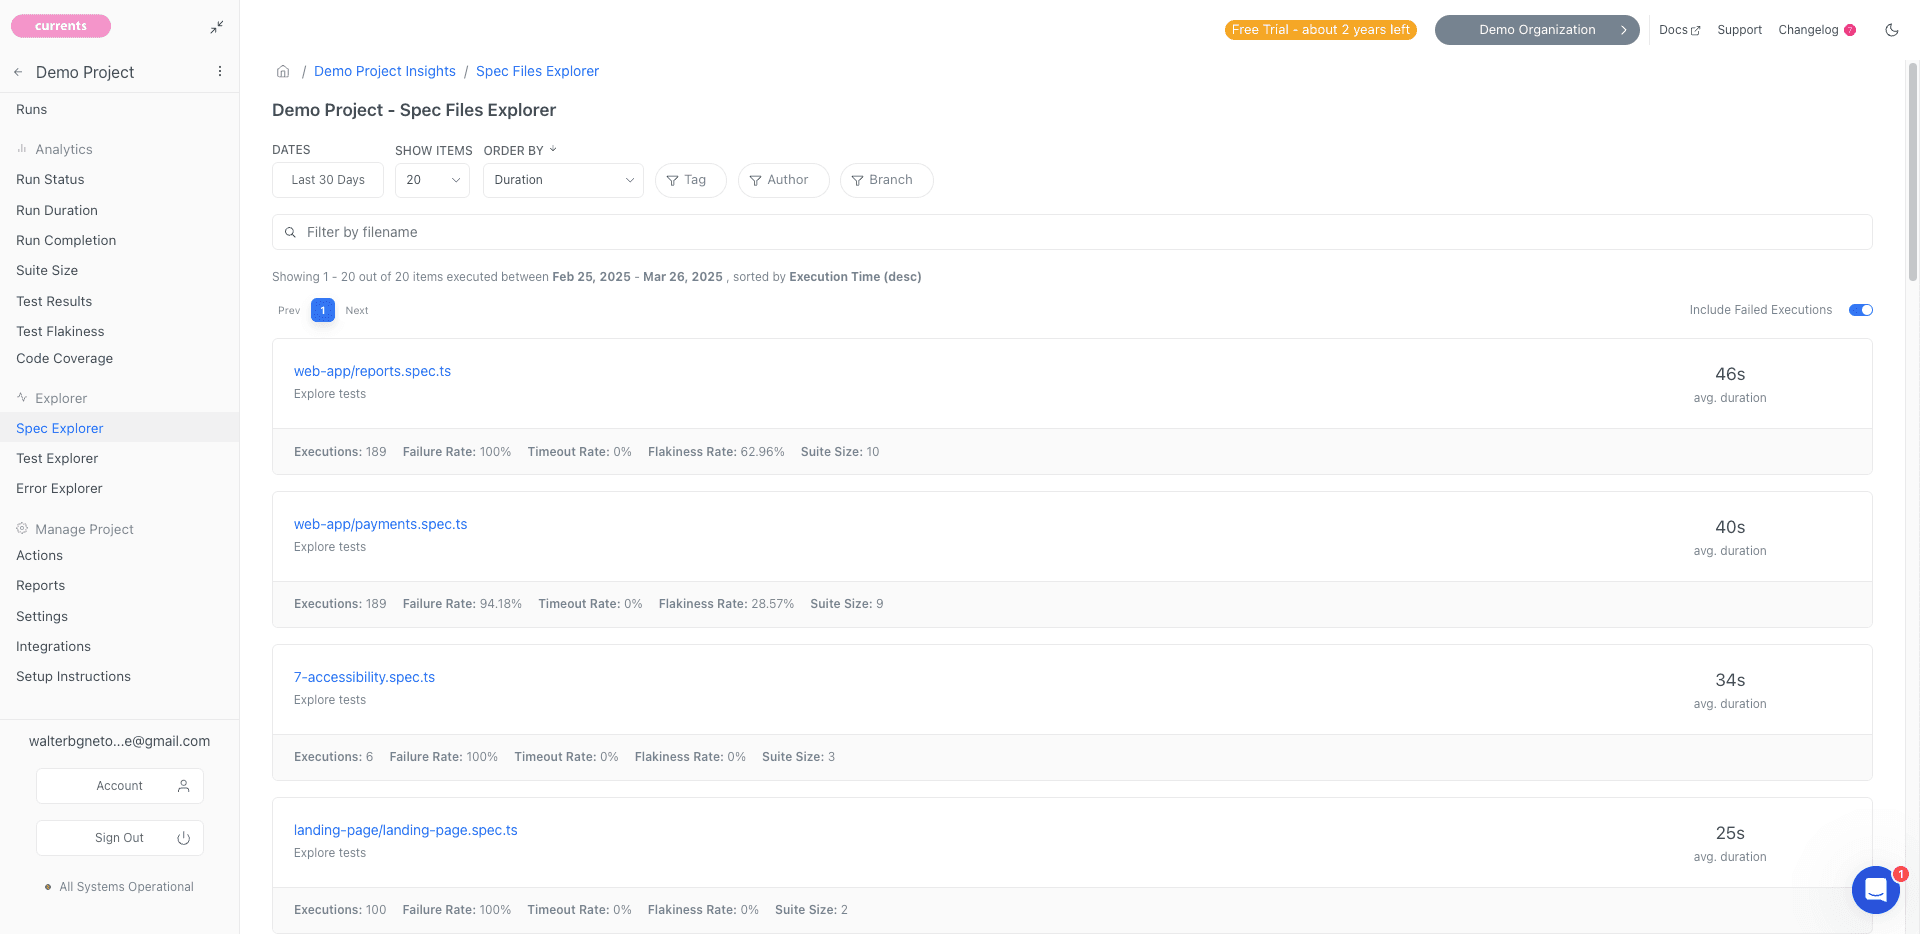Go back using the arrow beside Demo Project

pyautogui.click(x=18, y=72)
